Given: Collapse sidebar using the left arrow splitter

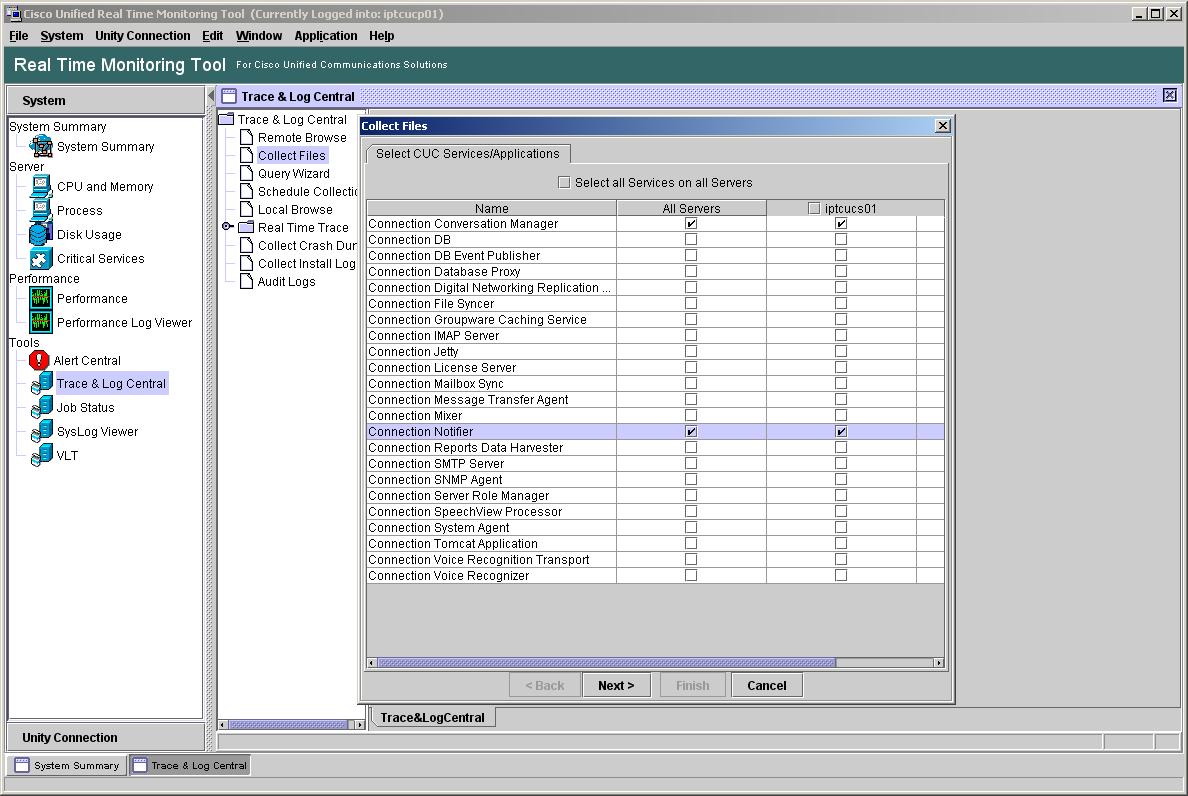Looking at the screenshot, I should (x=211, y=96).
